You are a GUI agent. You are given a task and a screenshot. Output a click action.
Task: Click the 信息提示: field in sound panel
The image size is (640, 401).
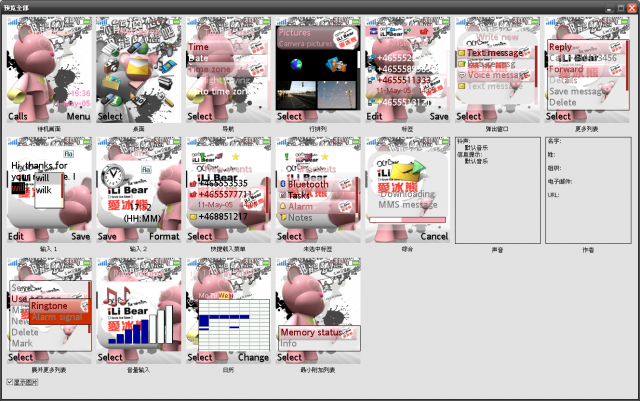(x=469, y=154)
